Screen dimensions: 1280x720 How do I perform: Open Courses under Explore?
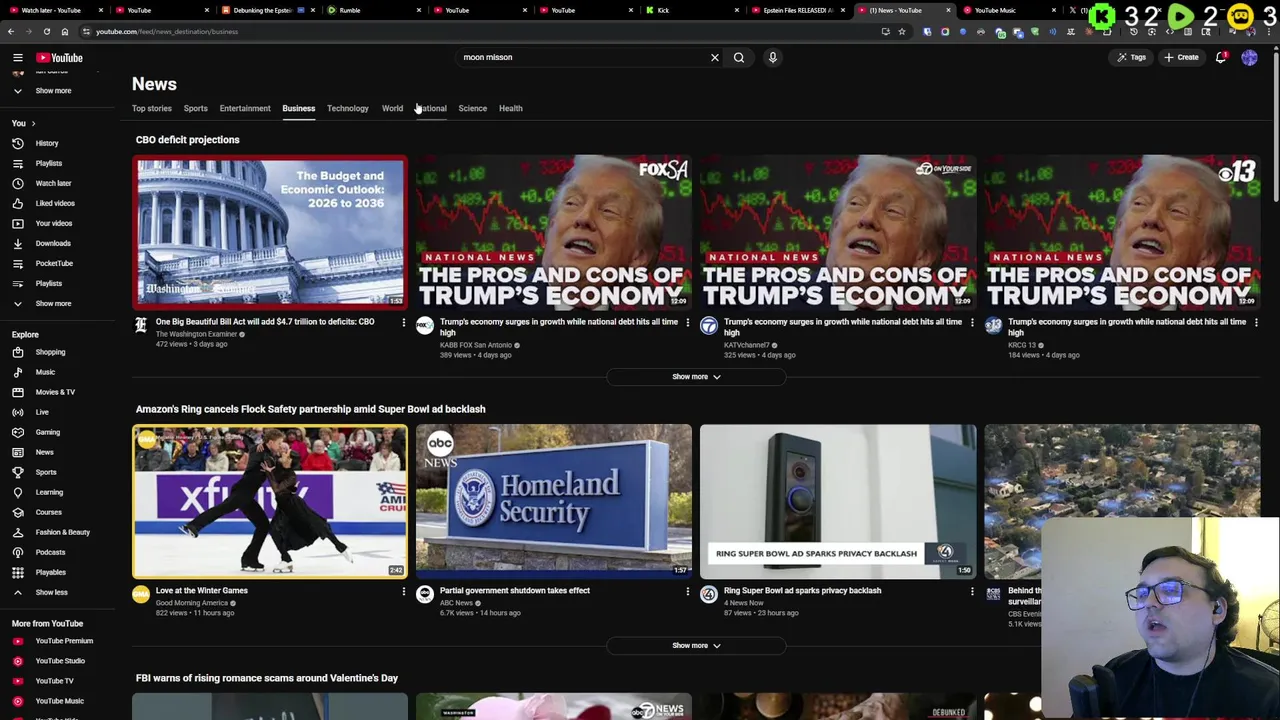pos(48,512)
